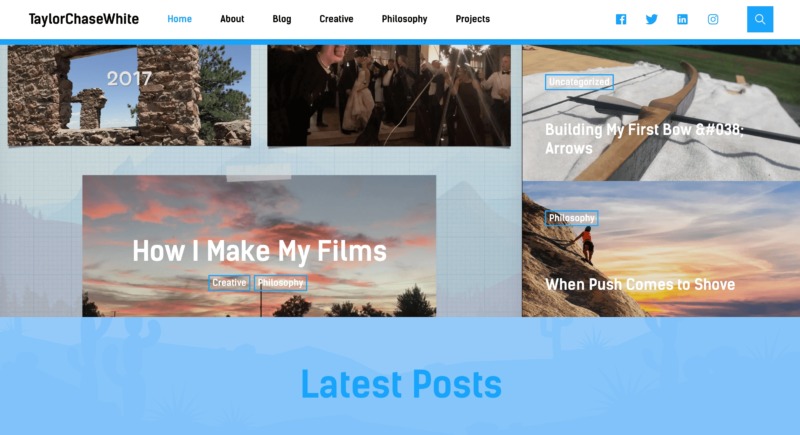The height and width of the screenshot is (435, 800).
Task: Open the 2017 stone ruins thumbnail
Action: point(129,95)
